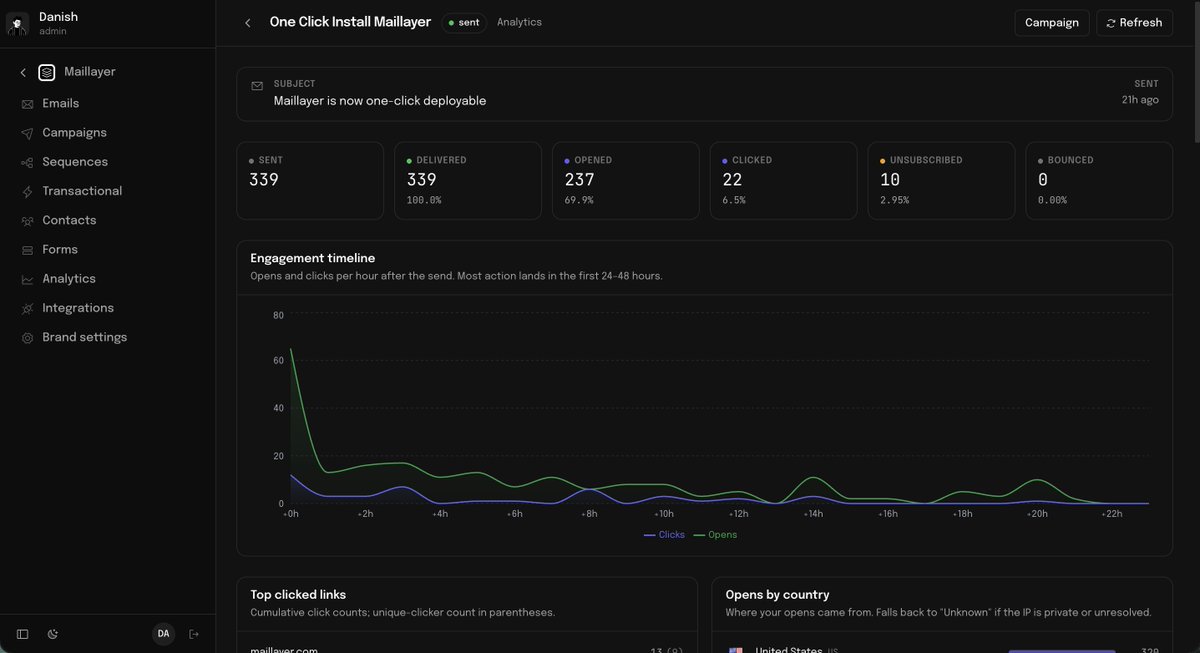Viewport: 1200px width, 653px height.
Task: Click the envelope icon next to Subject
Action: point(257,86)
